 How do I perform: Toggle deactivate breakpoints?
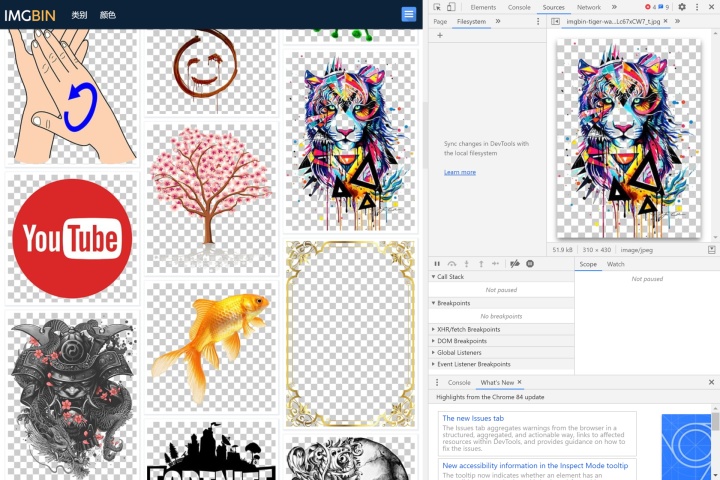coord(515,264)
